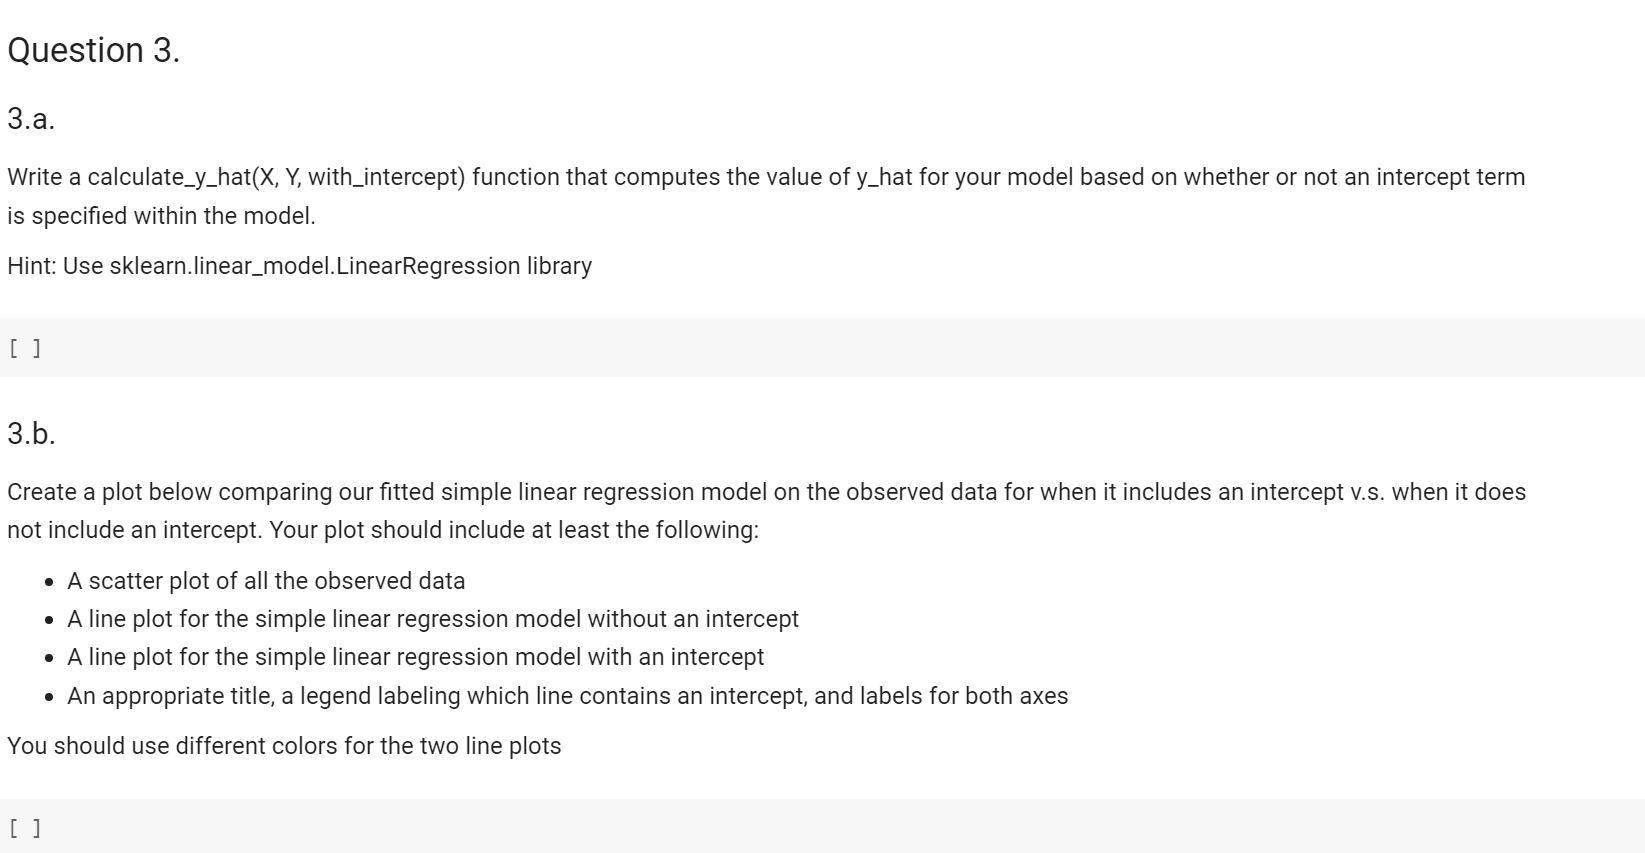This screenshot has height=853, width=1645.
Task: Click the 'Create a plot below comparing' paragraph
Action: coord(766,511)
